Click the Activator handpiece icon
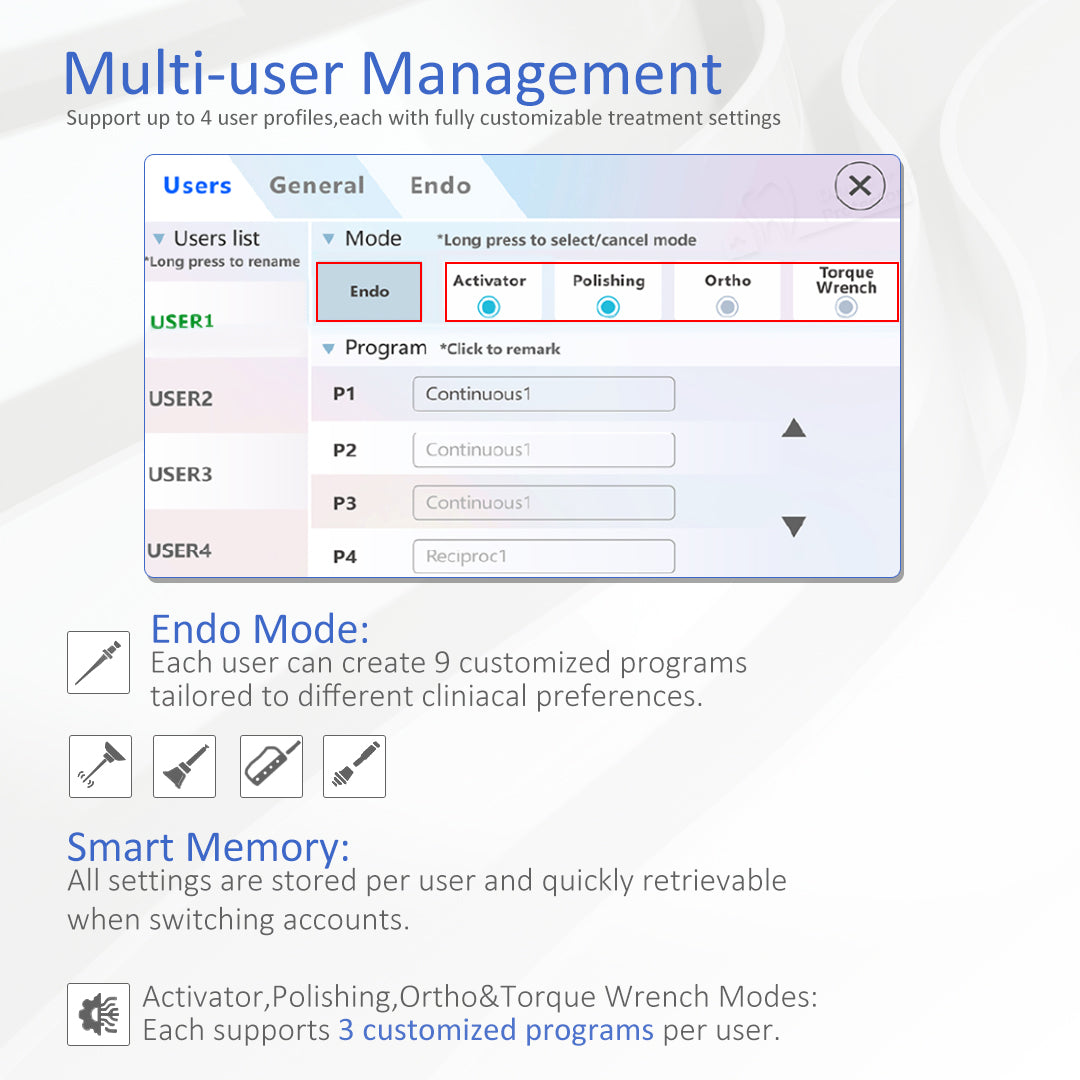 click(99, 766)
